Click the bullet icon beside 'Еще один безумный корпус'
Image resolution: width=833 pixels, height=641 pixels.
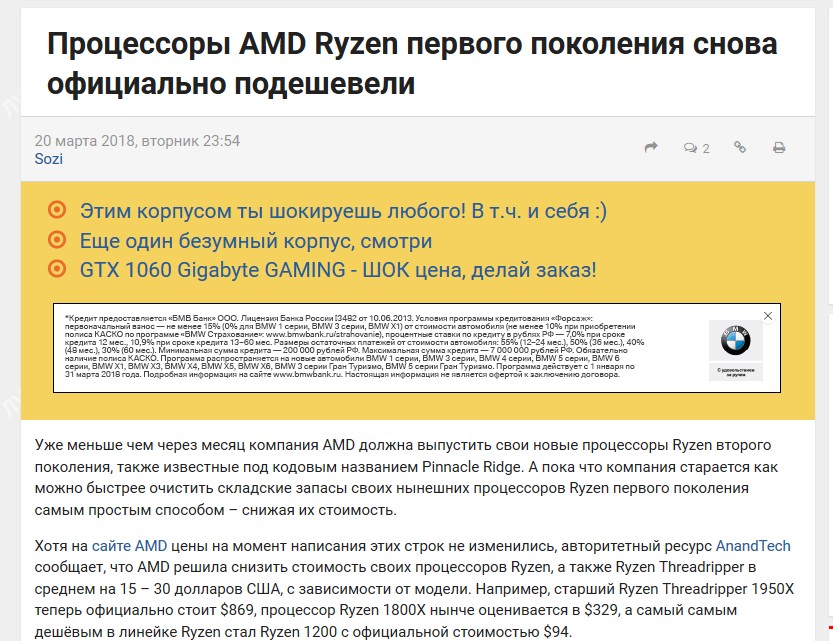coord(57,240)
